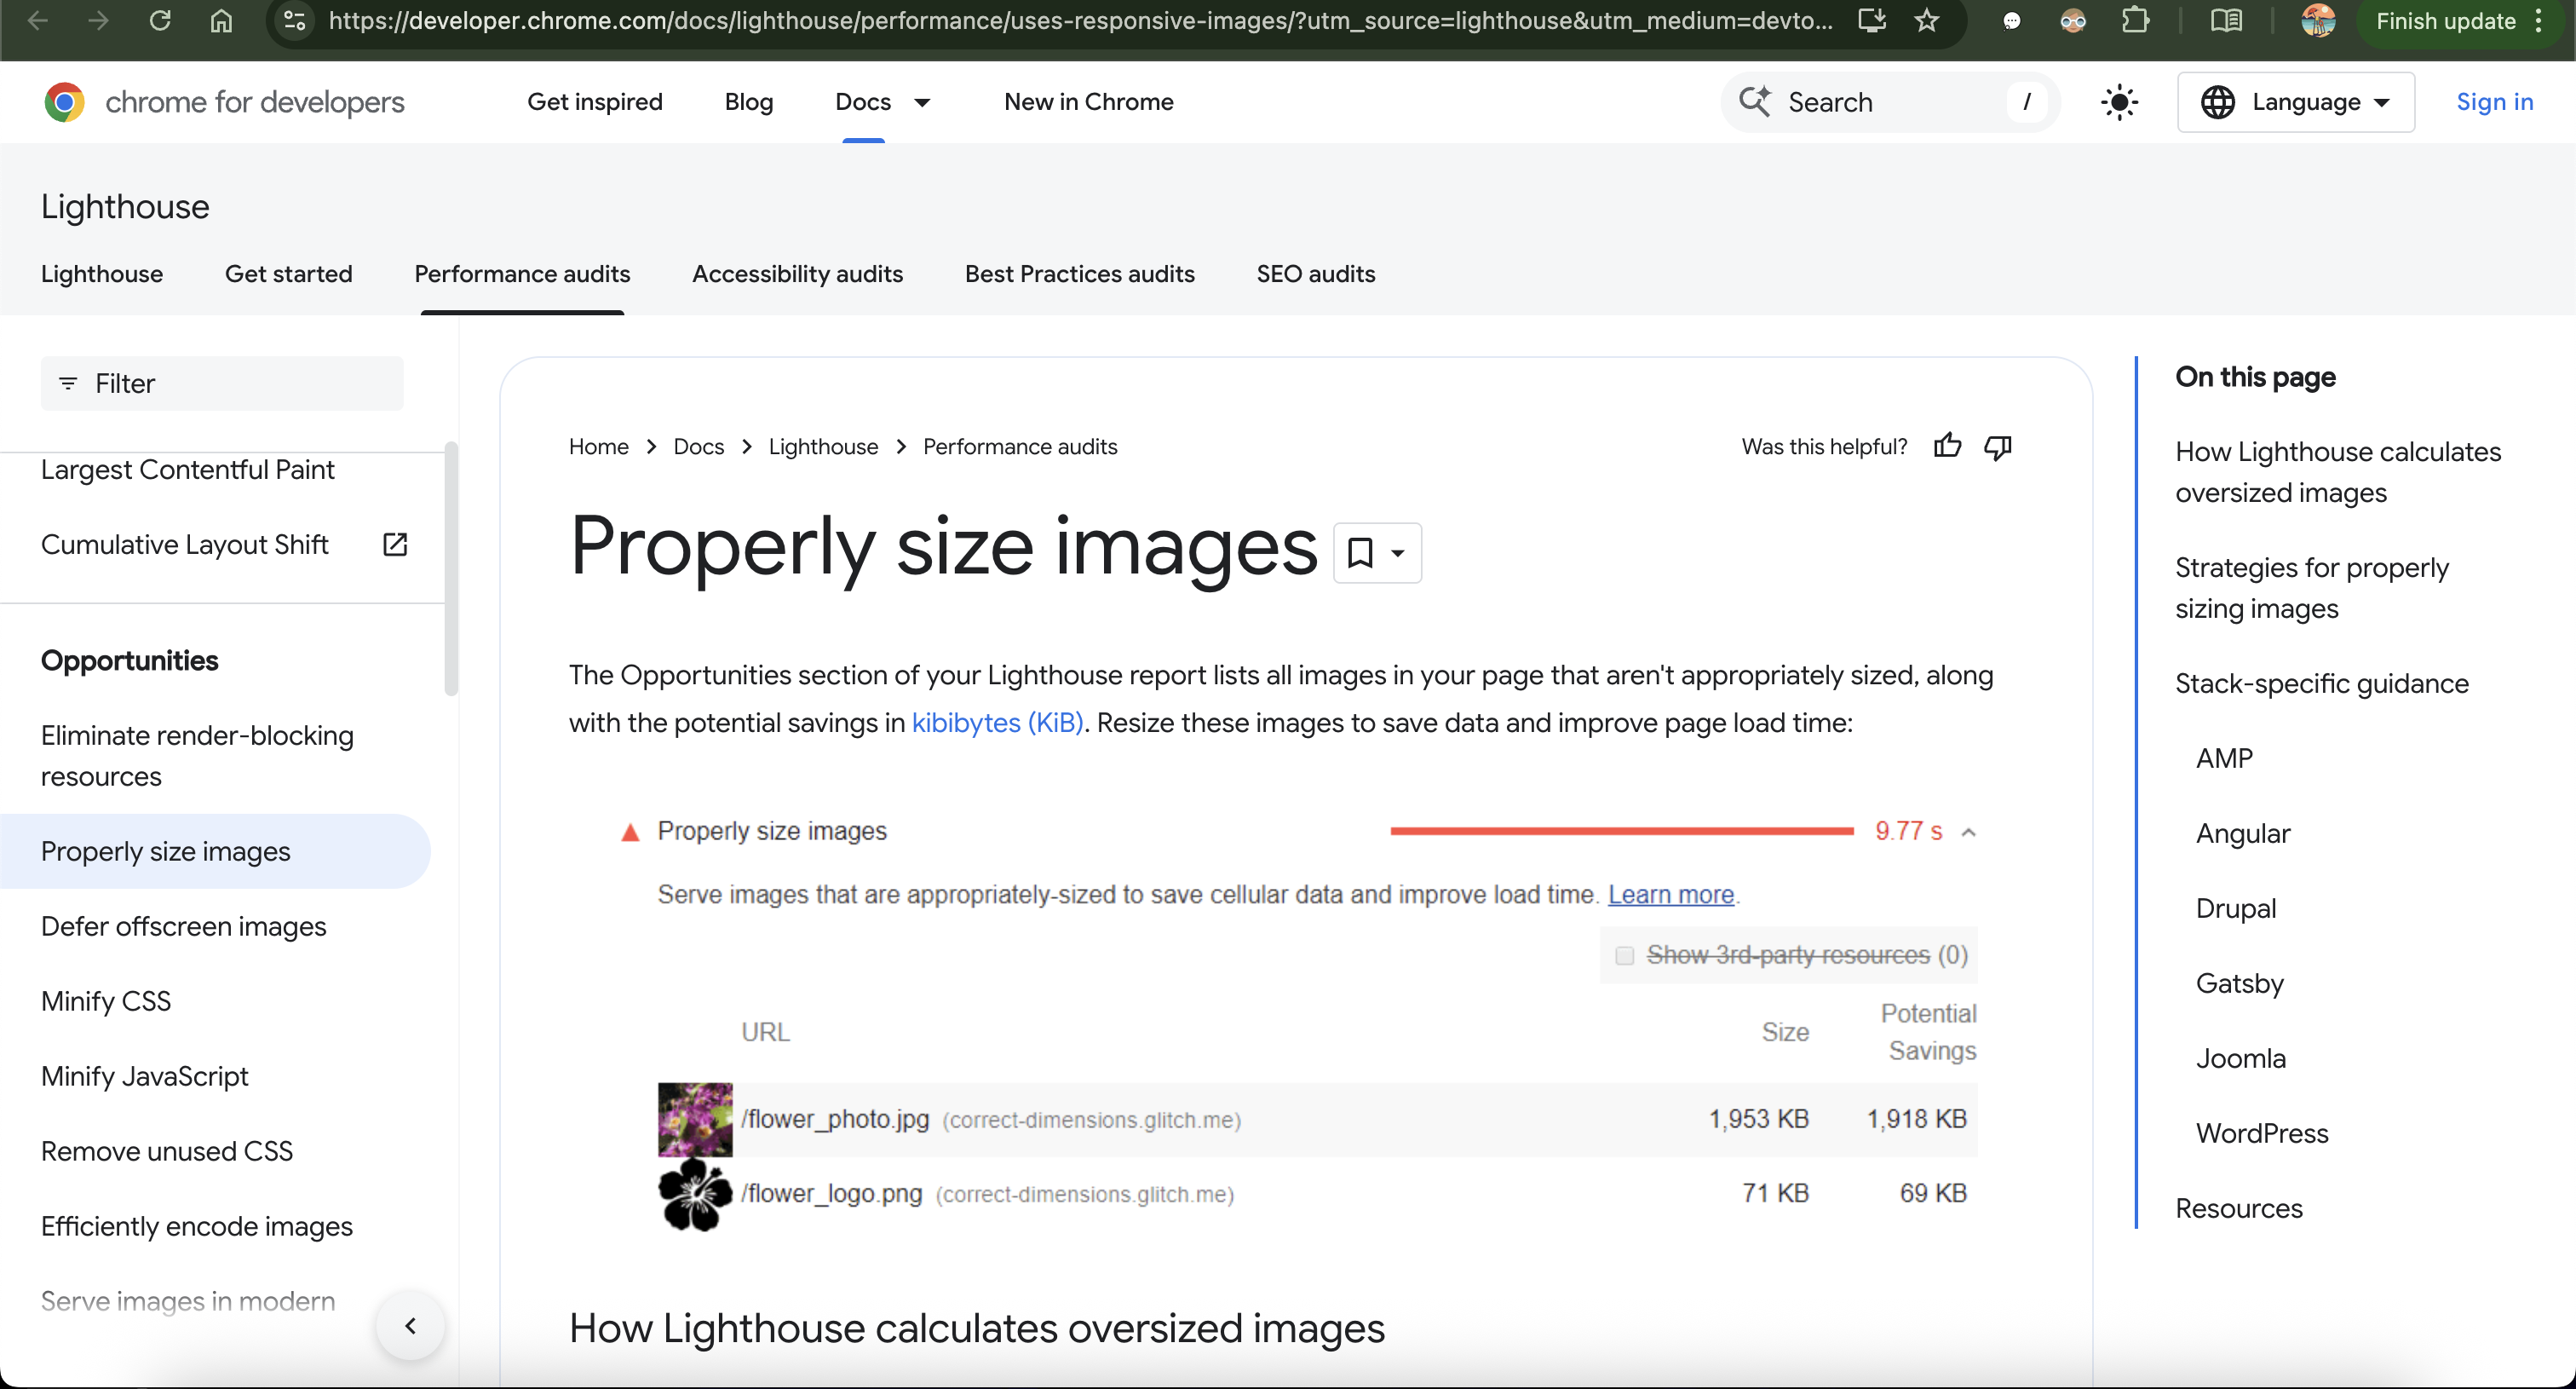Open the kibibytes (KiB) link

(997, 723)
